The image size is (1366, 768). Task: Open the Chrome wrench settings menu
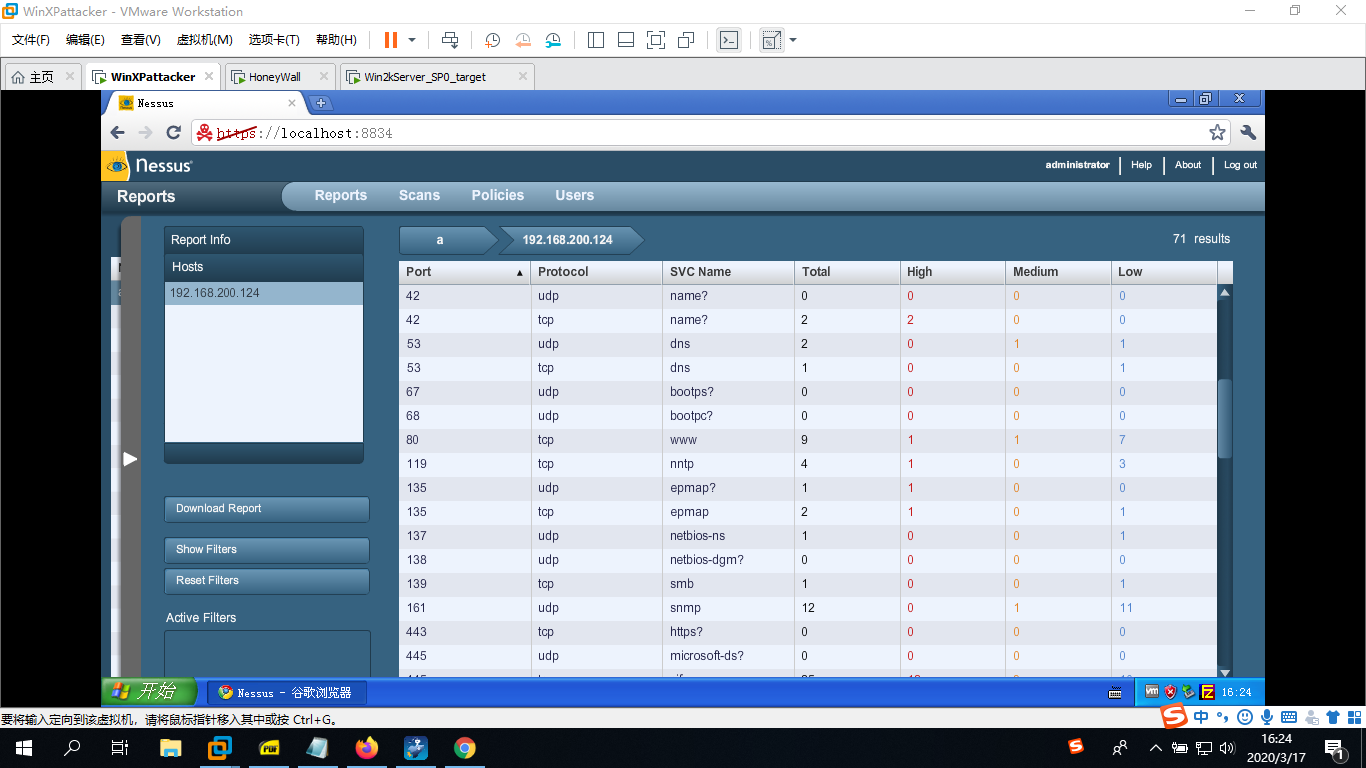pos(1248,133)
